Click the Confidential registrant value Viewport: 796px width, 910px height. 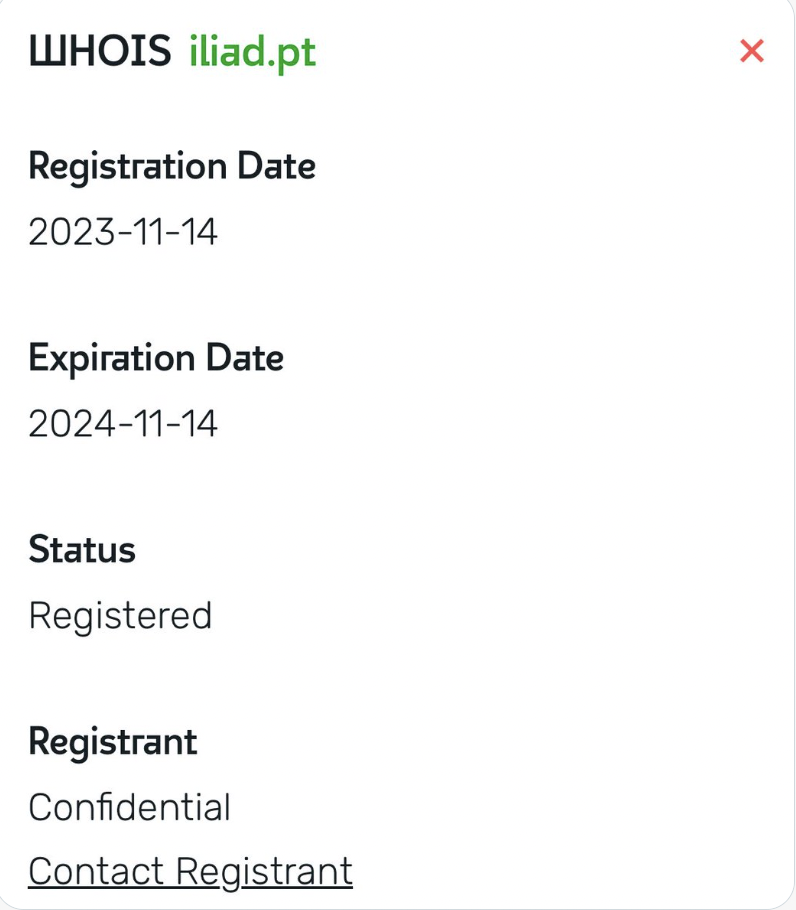tap(129, 807)
